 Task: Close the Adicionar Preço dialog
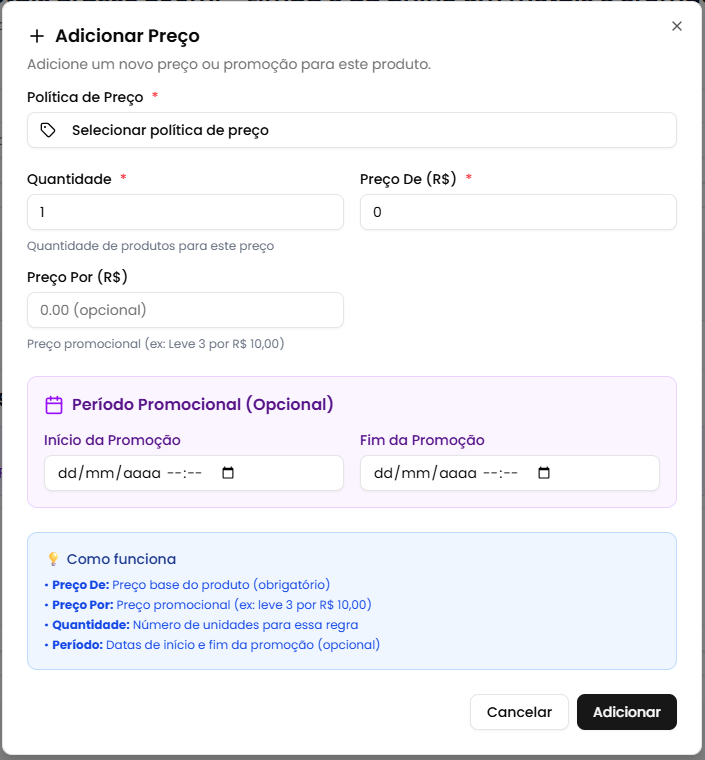coord(677,26)
